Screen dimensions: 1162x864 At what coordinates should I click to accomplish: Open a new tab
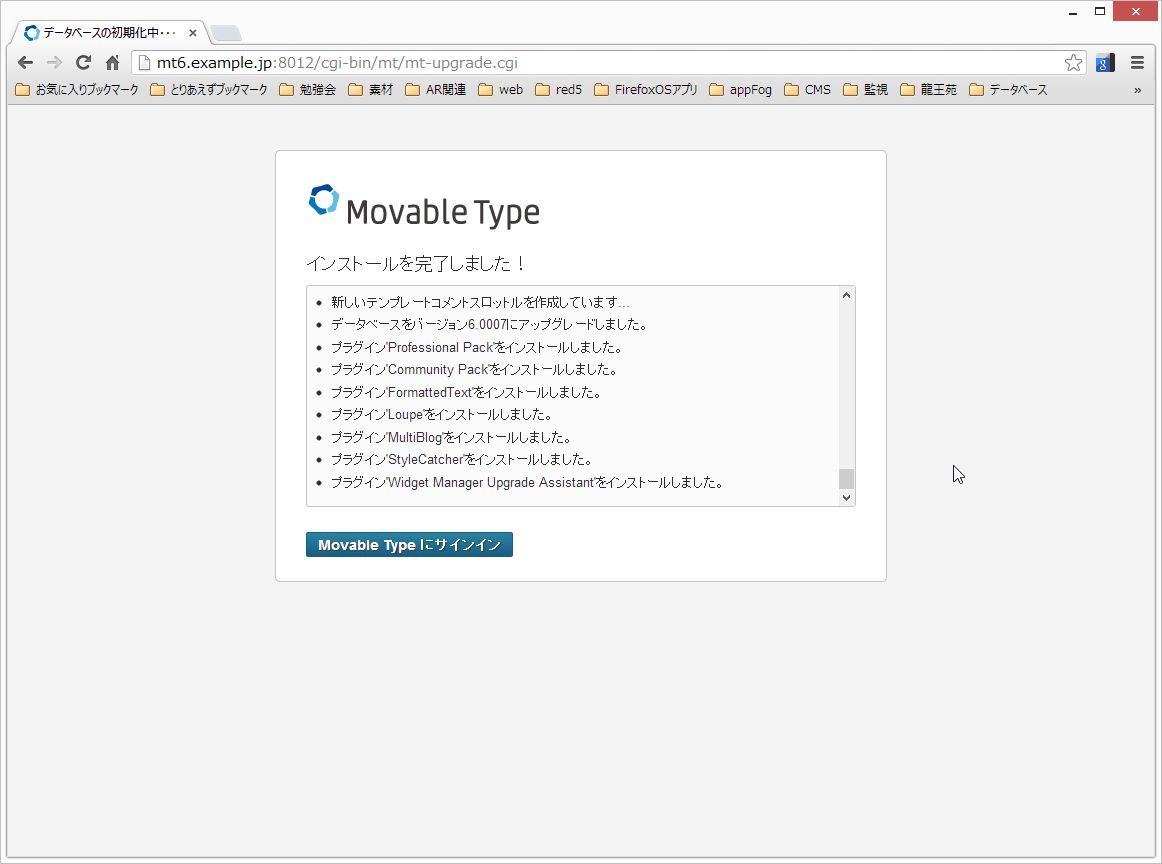226,33
